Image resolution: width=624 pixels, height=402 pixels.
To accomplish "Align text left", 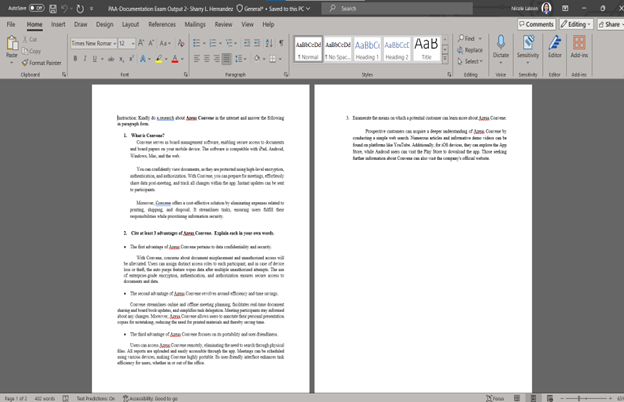I will pos(197,59).
